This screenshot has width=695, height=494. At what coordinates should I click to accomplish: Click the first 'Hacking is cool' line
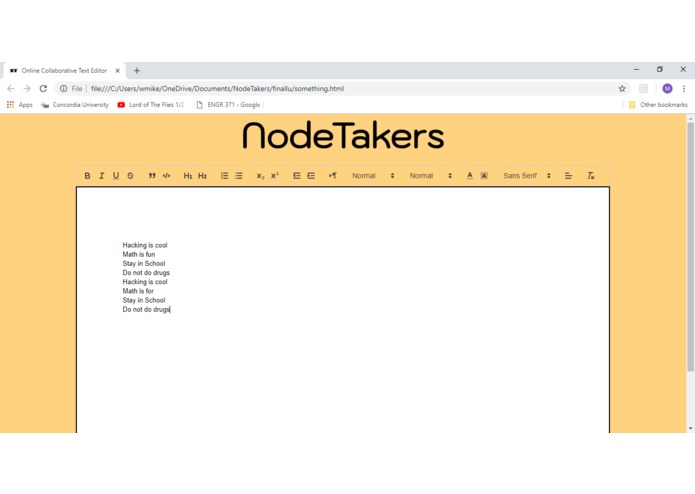tap(145, 245)
